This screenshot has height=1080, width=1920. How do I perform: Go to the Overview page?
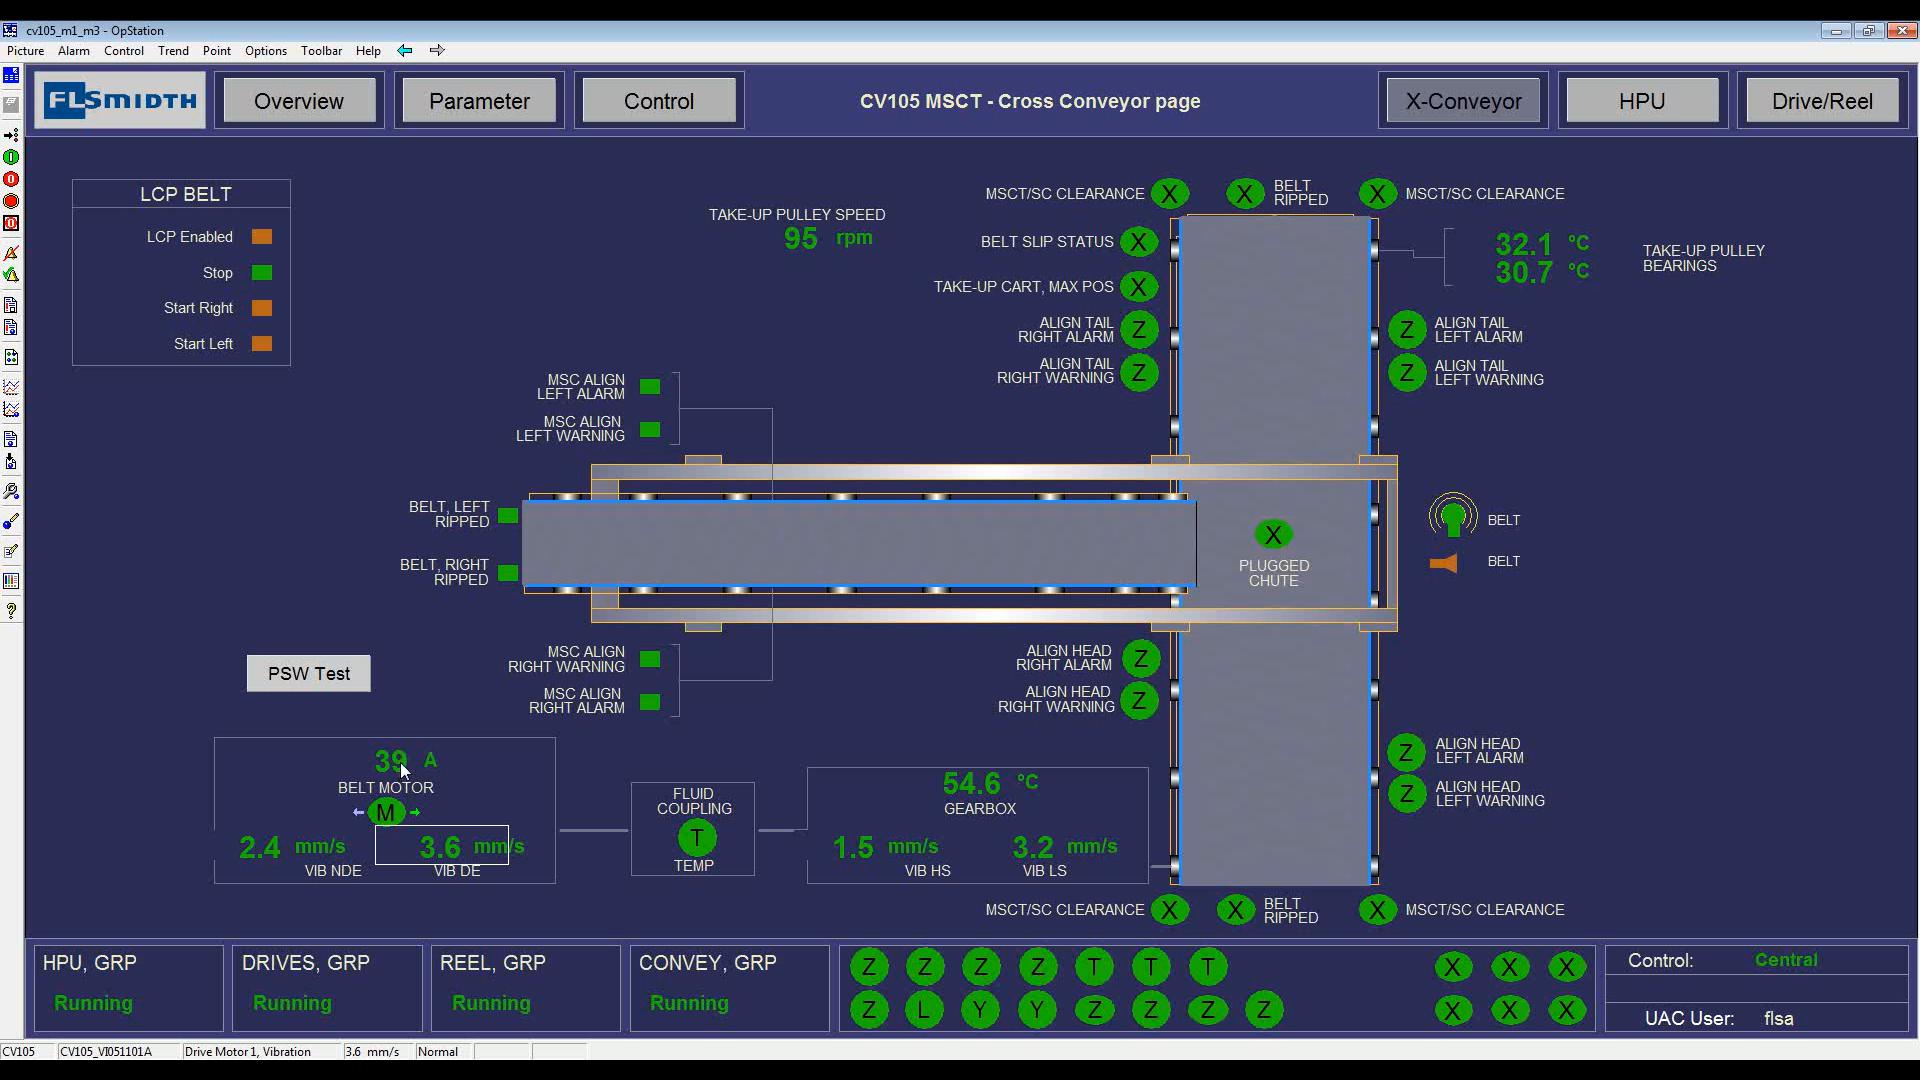coord(299,101)
